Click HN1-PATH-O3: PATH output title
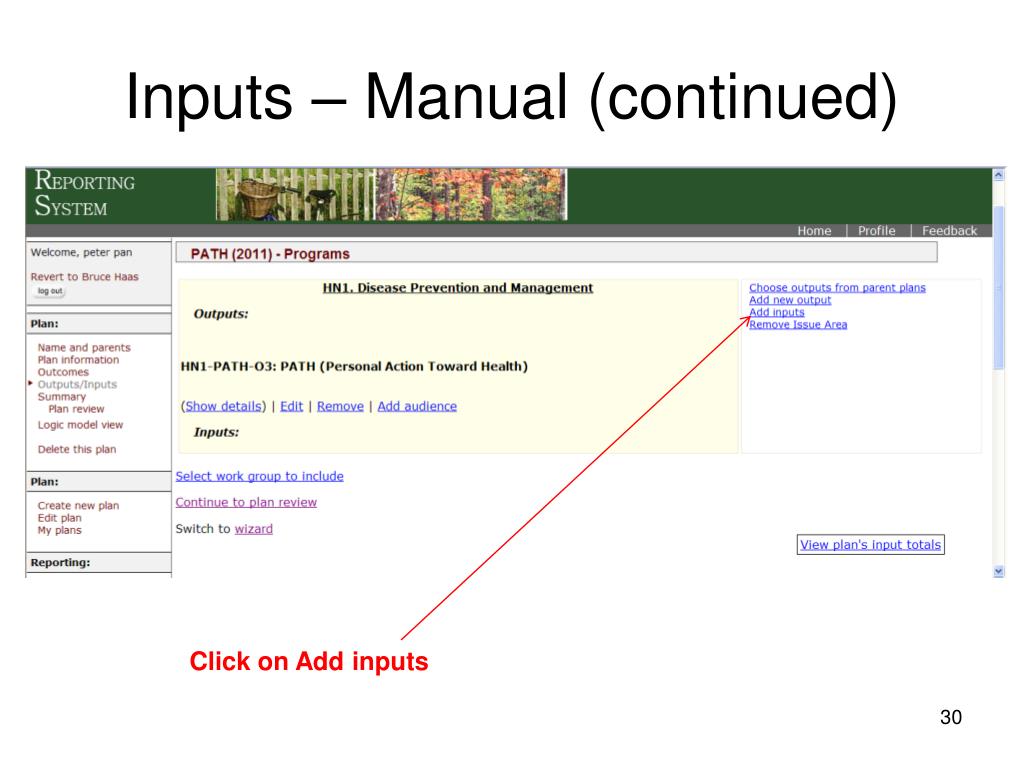Viewport: 1024px width, 768px height. [354, 366]
